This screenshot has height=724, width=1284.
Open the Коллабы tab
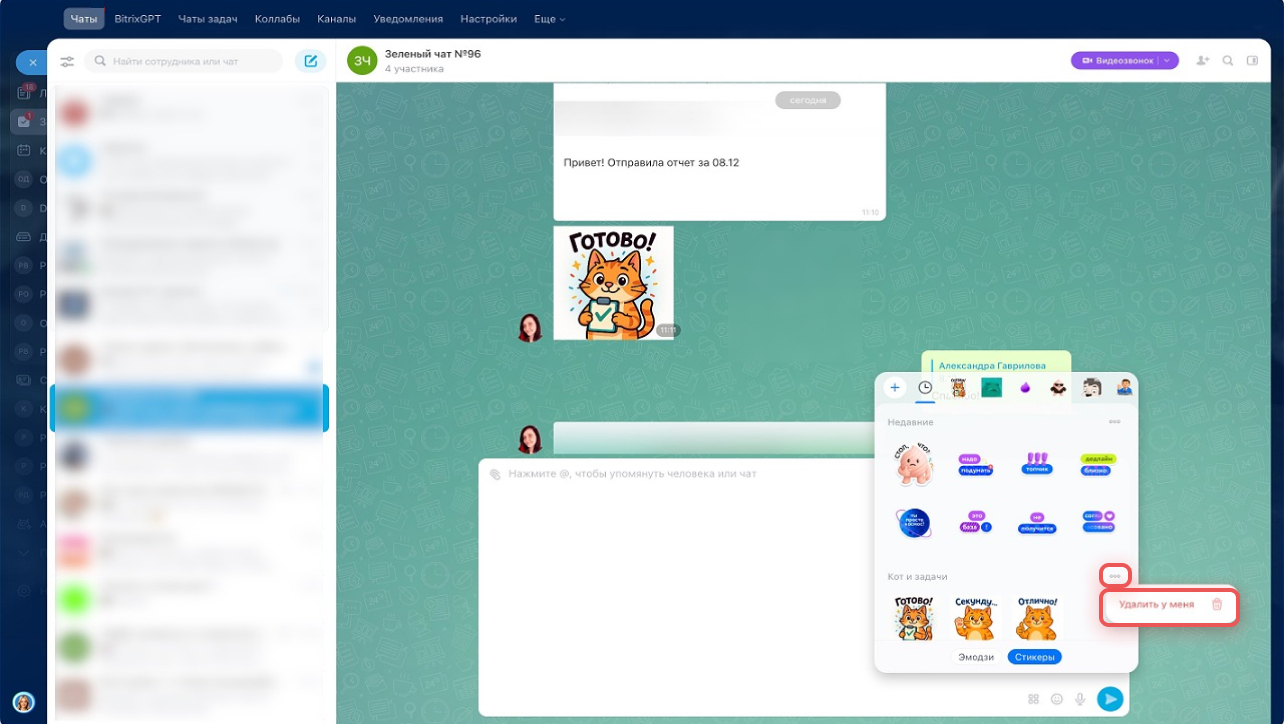click(x=278, y=19)
